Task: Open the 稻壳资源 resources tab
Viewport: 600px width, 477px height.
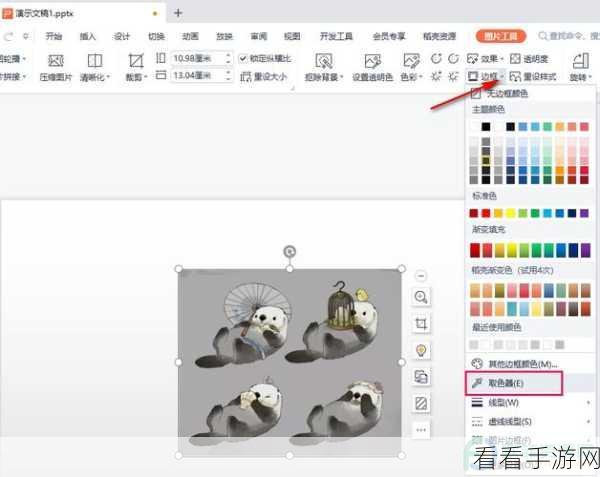Action: click(439, 36)
